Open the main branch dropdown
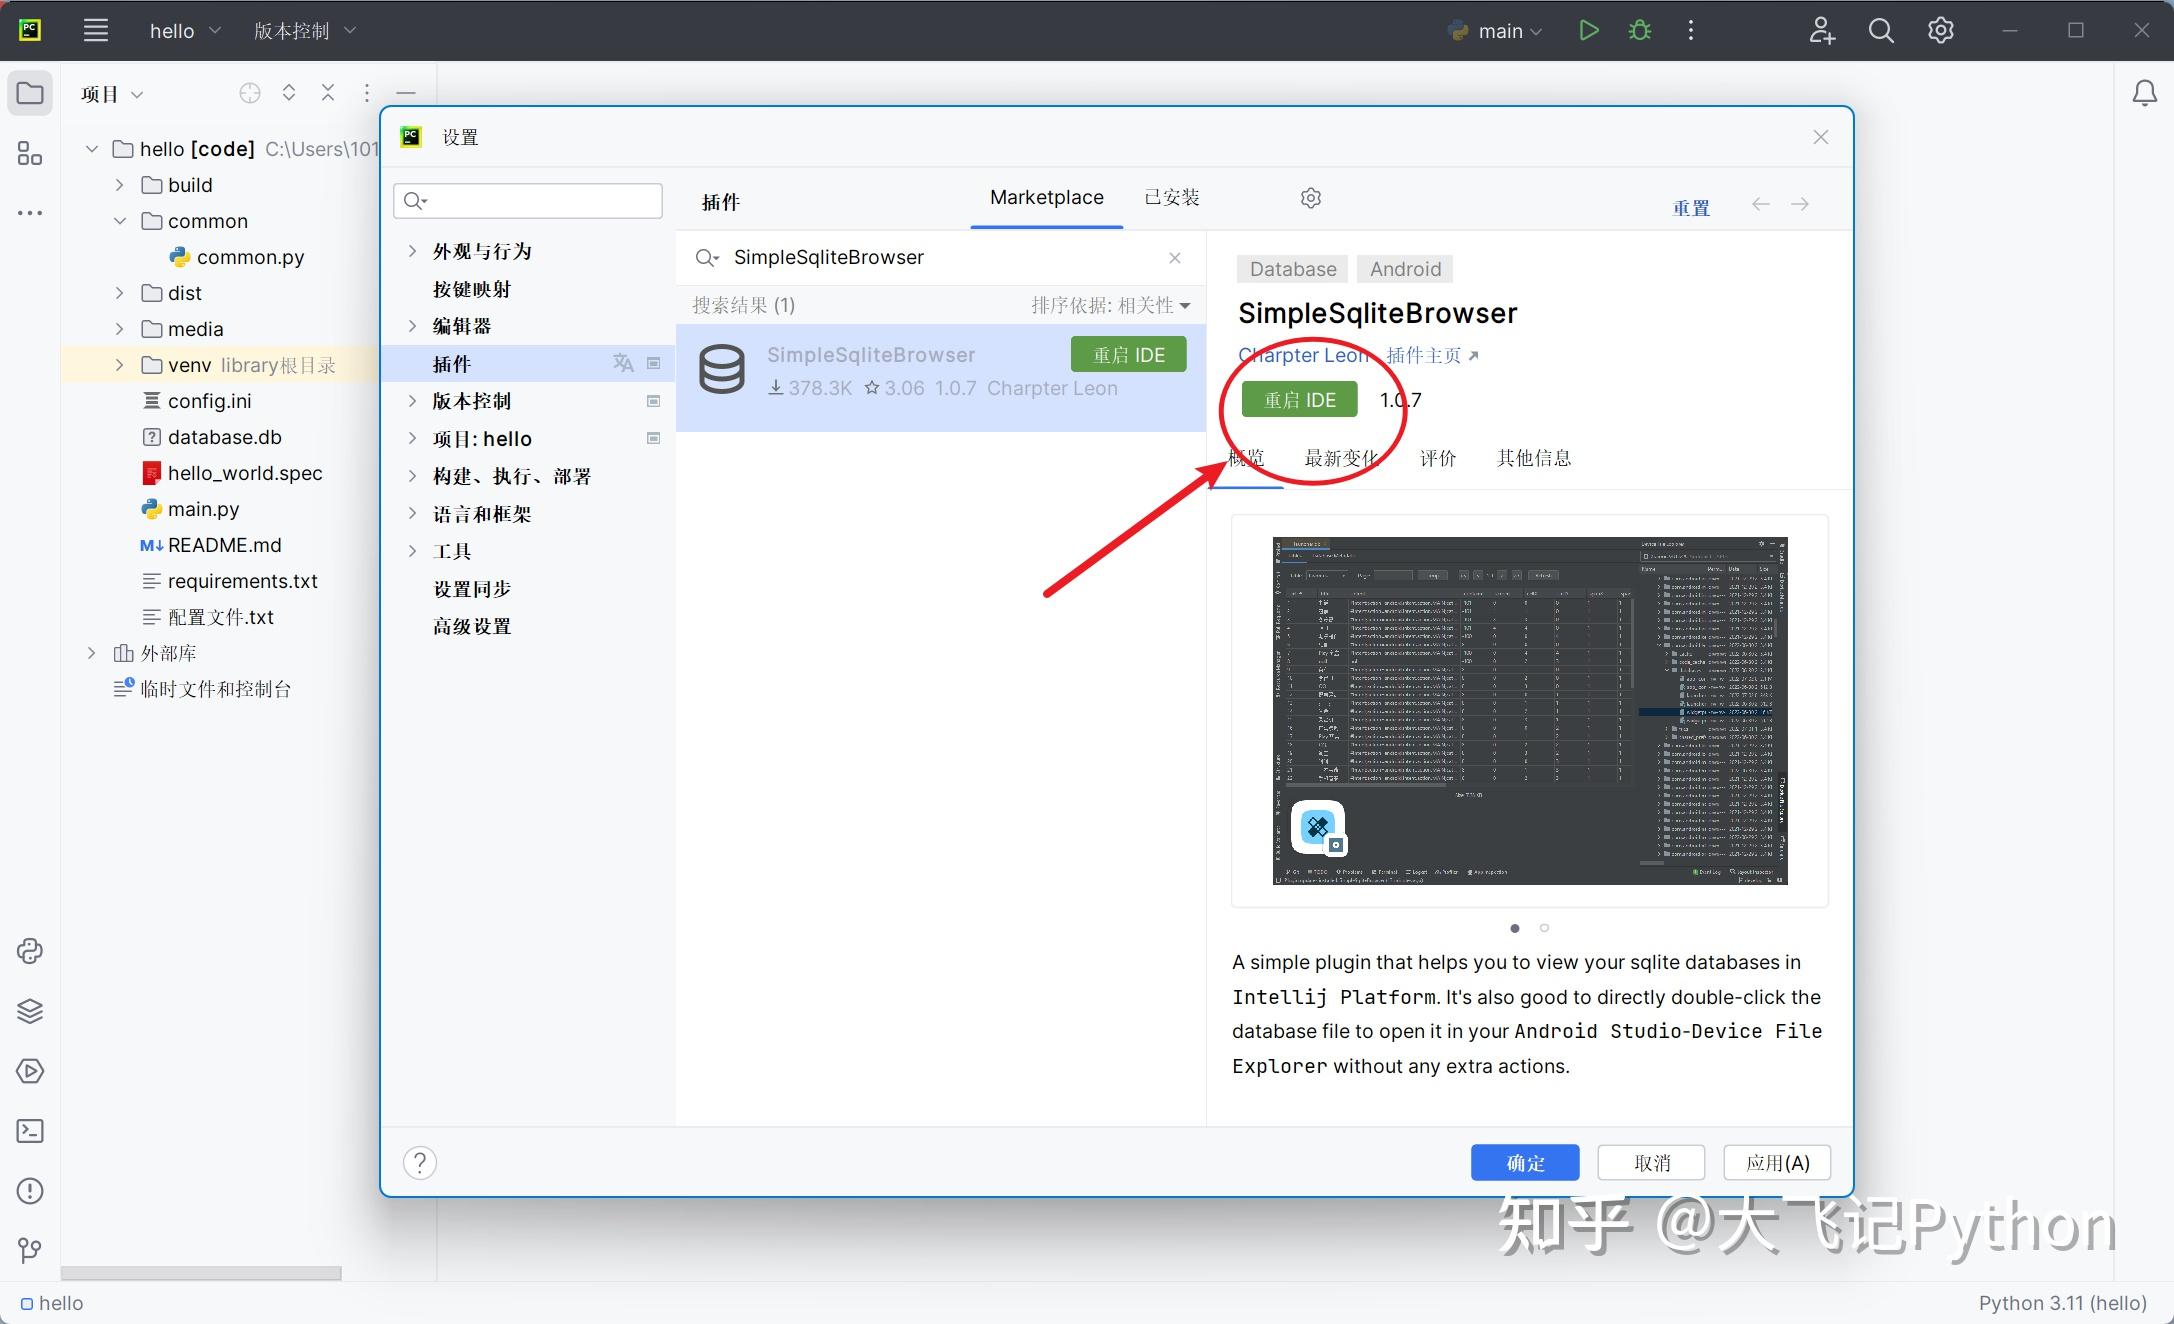2174x1324 pixels. (1495, 30)
